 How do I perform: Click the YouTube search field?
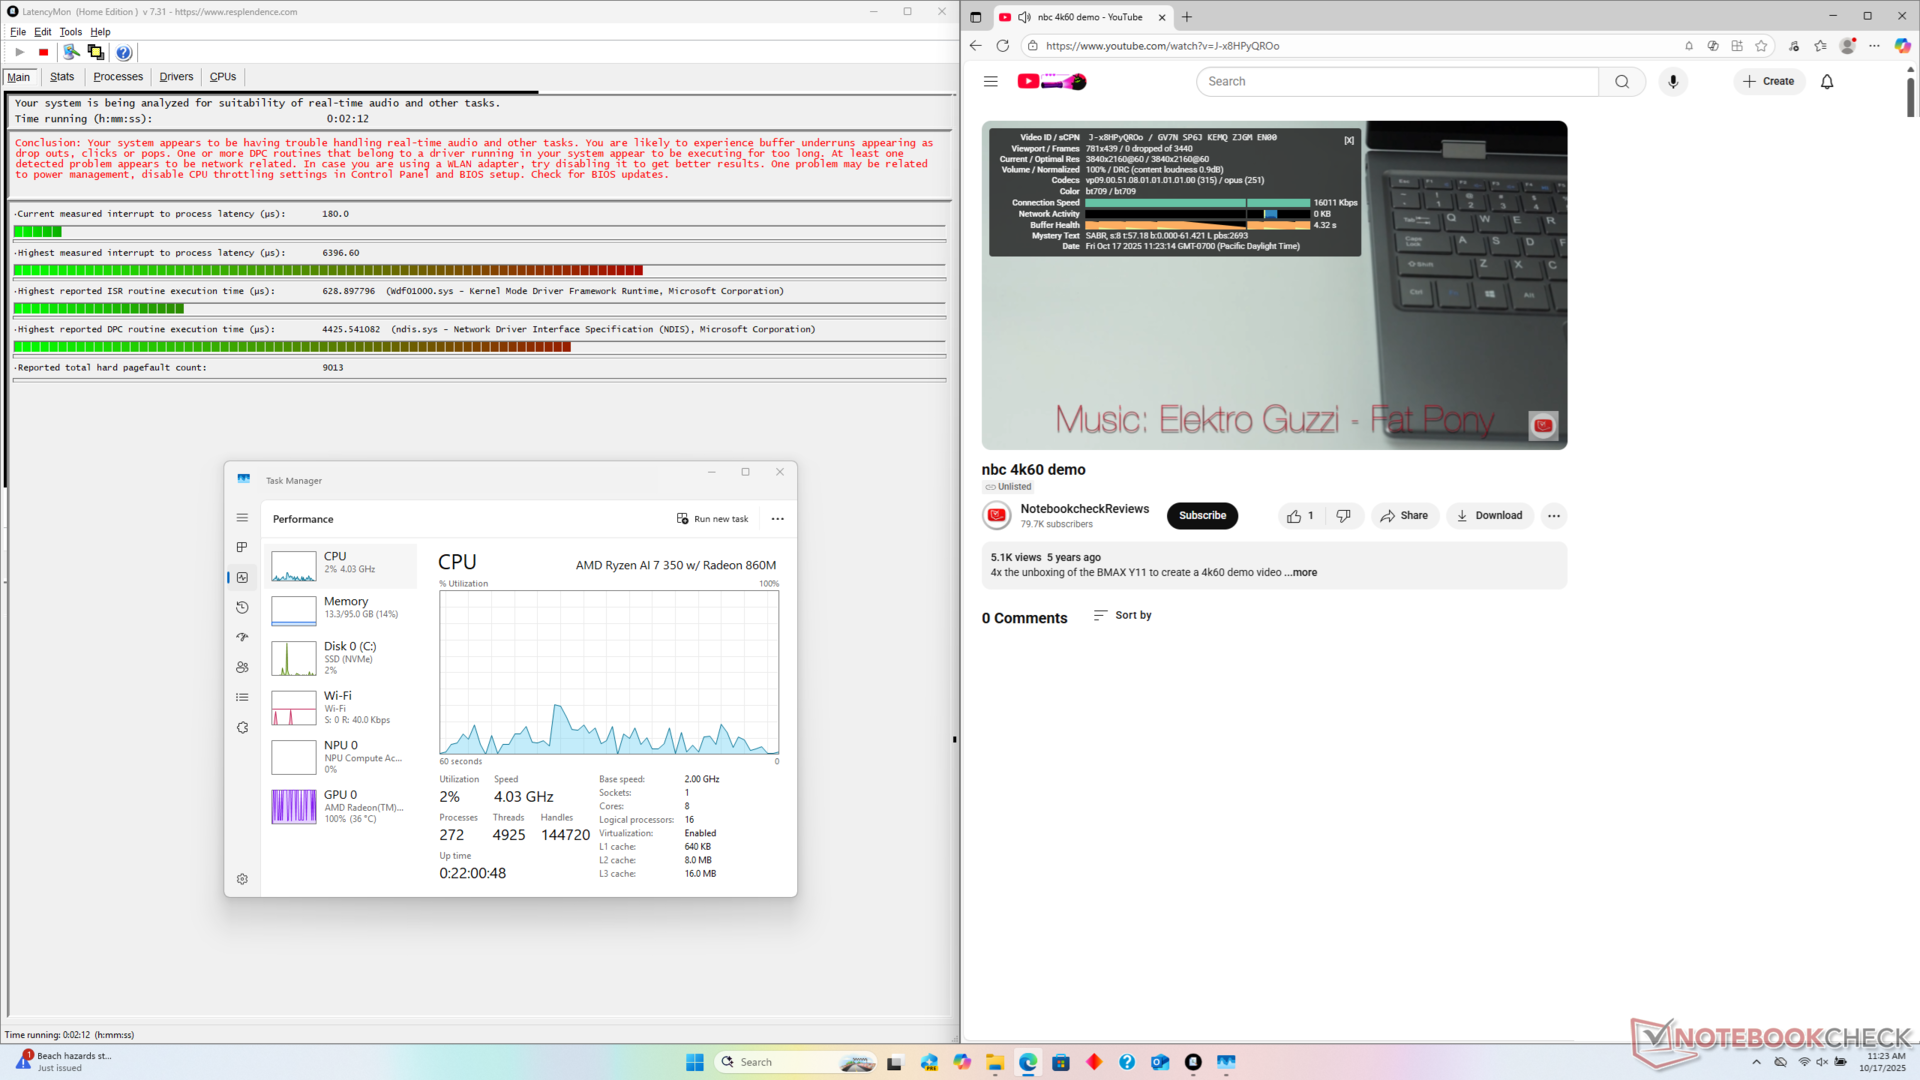coord(1396,81)
